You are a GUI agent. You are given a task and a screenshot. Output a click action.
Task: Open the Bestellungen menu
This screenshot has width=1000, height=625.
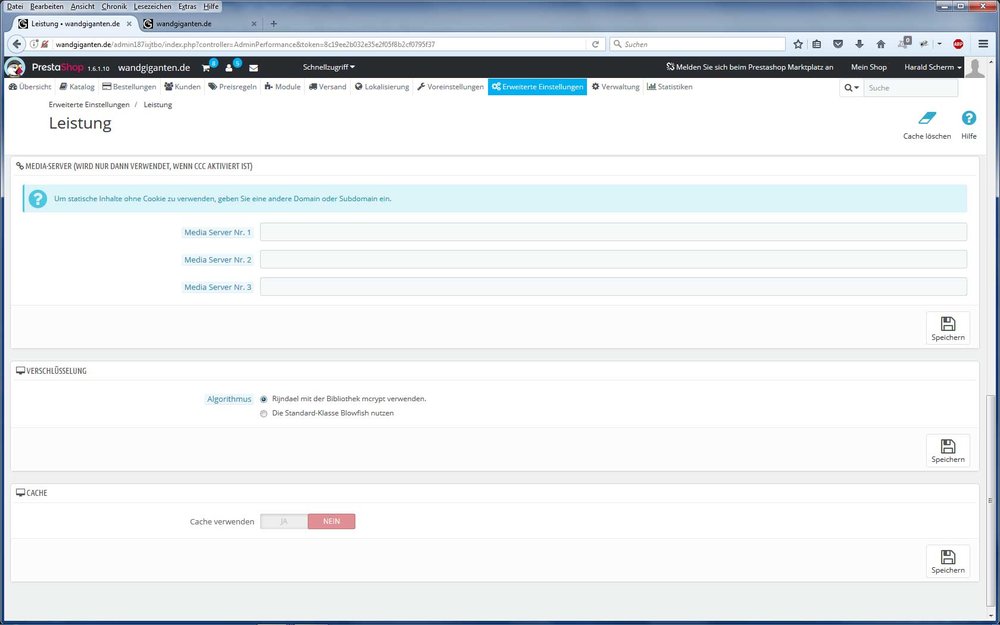click(129, 87)
